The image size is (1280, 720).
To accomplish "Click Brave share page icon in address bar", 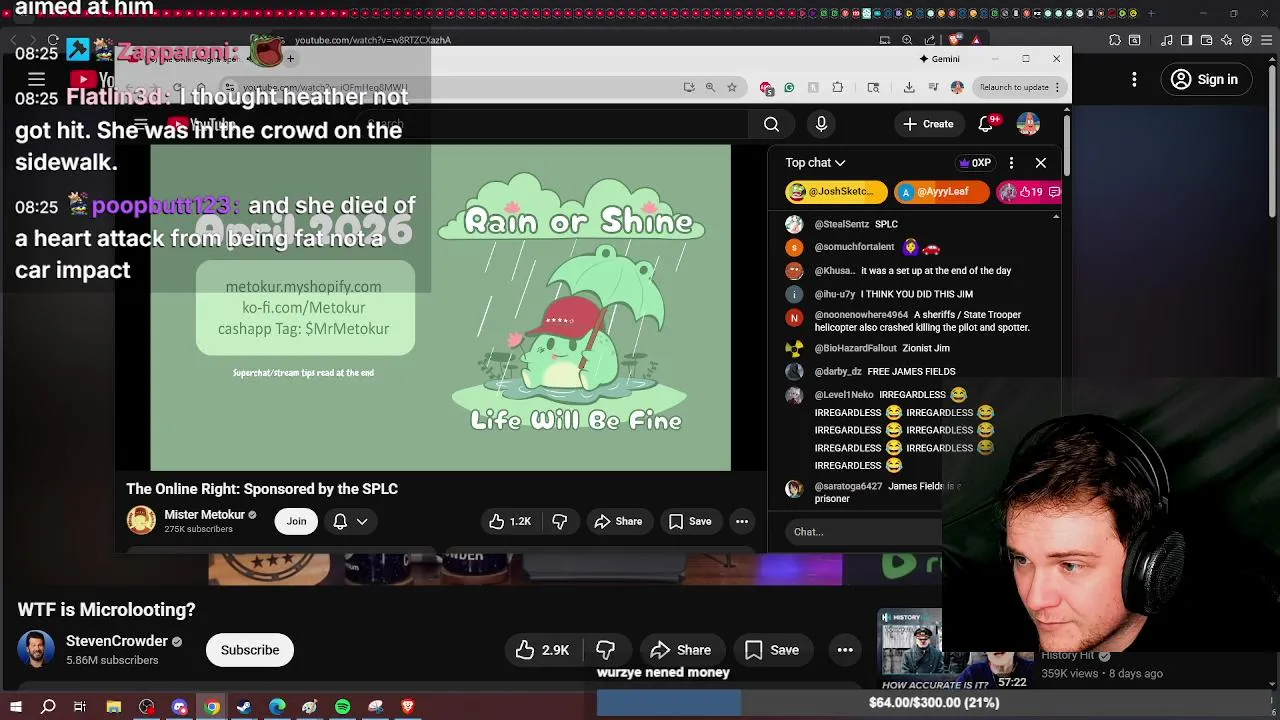I will 929,40.
